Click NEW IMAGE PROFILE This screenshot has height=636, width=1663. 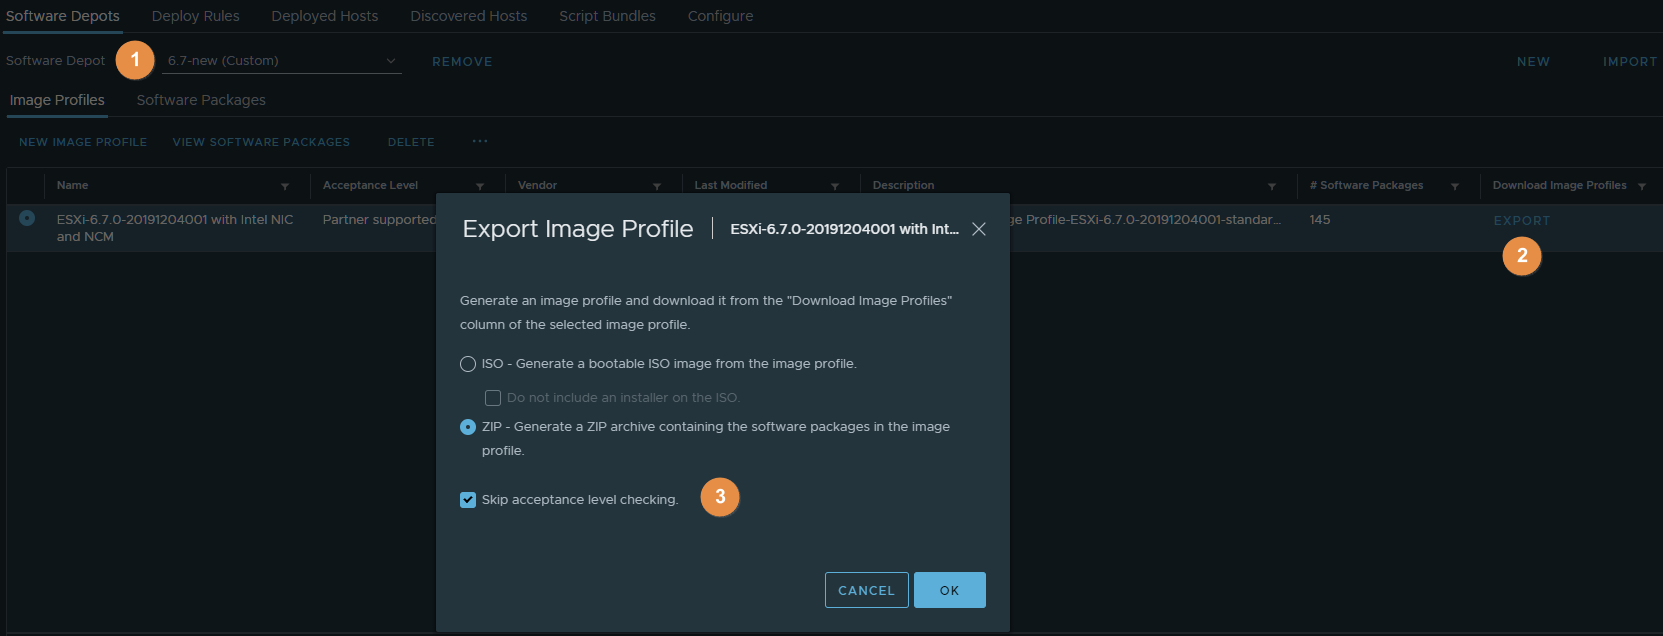[83, 142]
